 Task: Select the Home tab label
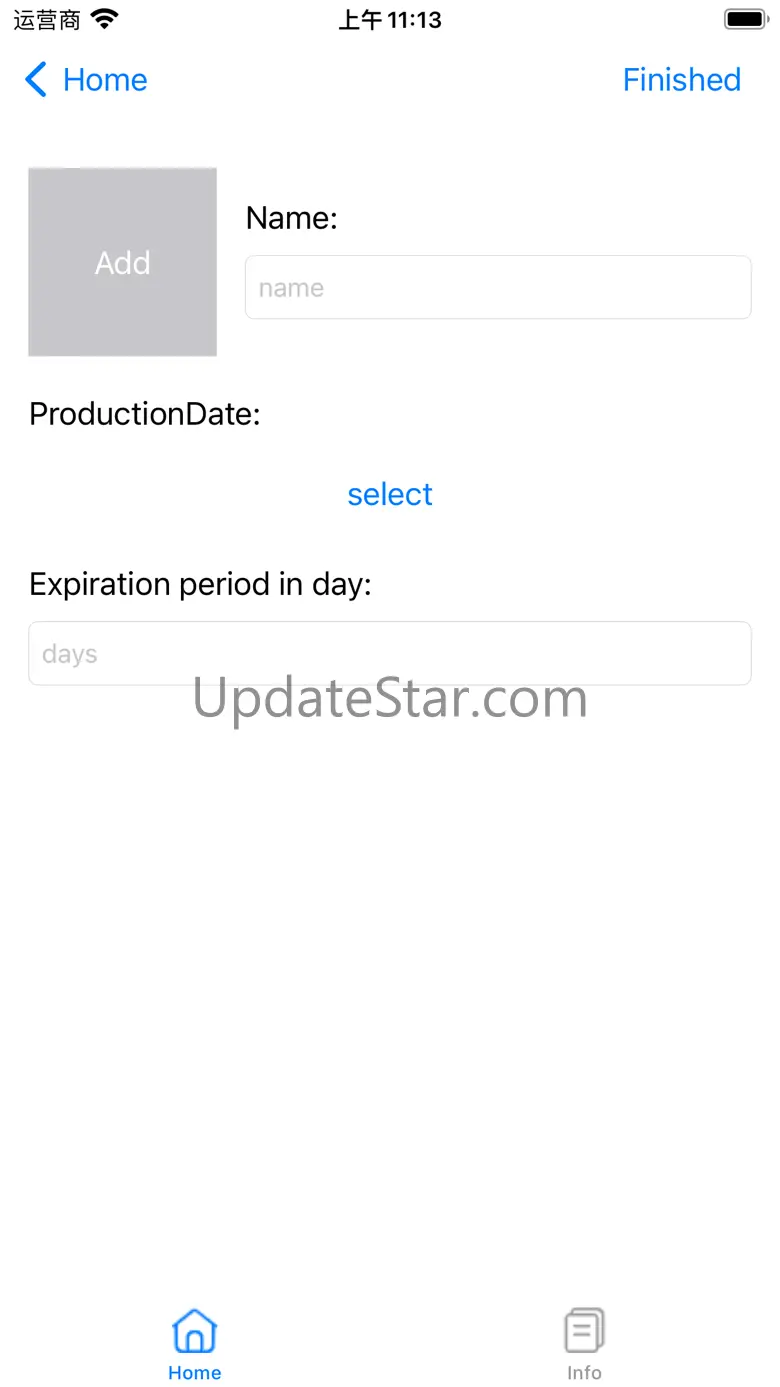coord(194,1373)
